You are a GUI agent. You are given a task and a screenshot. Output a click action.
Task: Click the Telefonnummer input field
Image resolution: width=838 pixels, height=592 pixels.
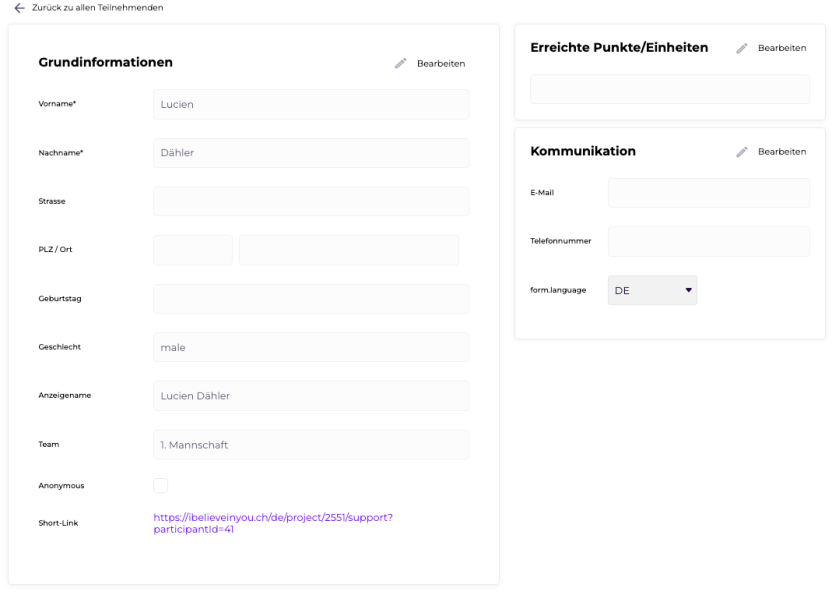point(709,242)
